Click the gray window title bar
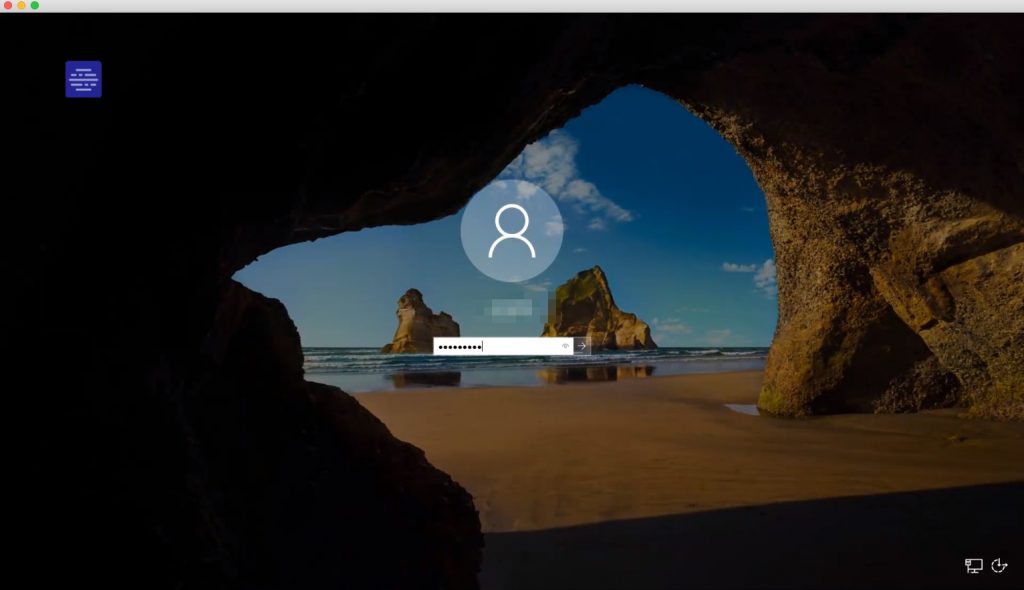Viewport: 1024px width, 590px height. (512, 6)
